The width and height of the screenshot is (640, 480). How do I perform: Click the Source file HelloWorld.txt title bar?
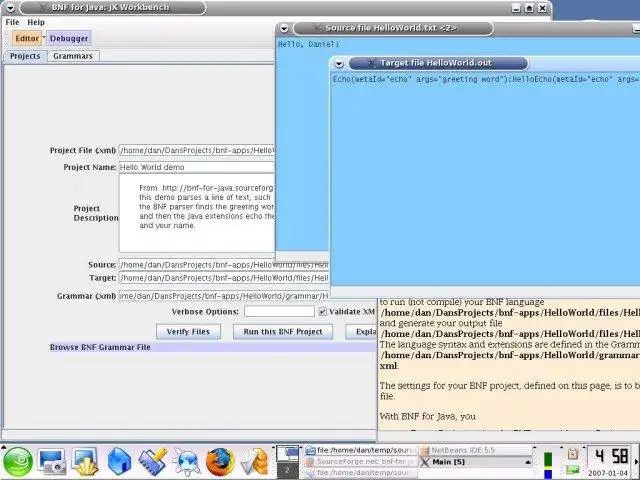pos(393,28)
